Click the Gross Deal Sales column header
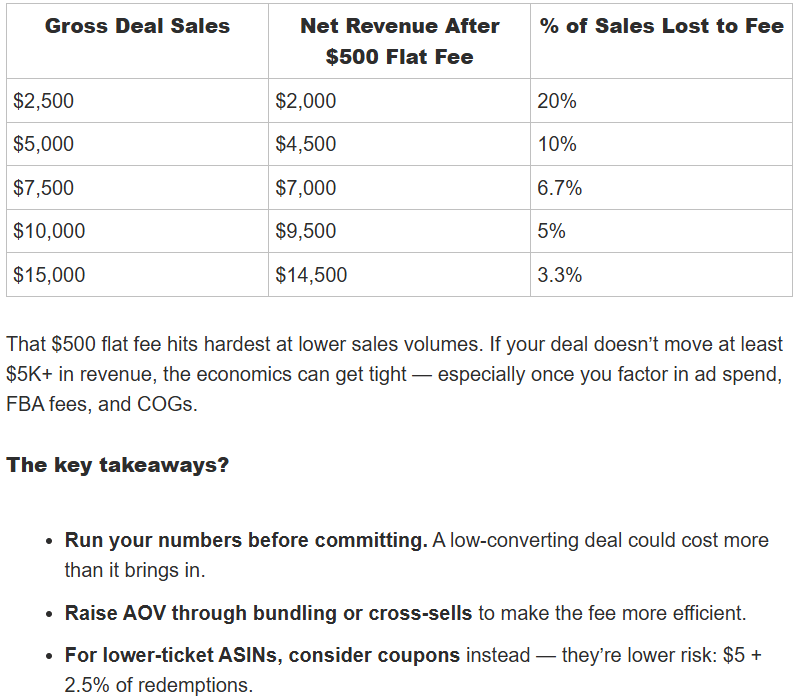 pos(137,27)
